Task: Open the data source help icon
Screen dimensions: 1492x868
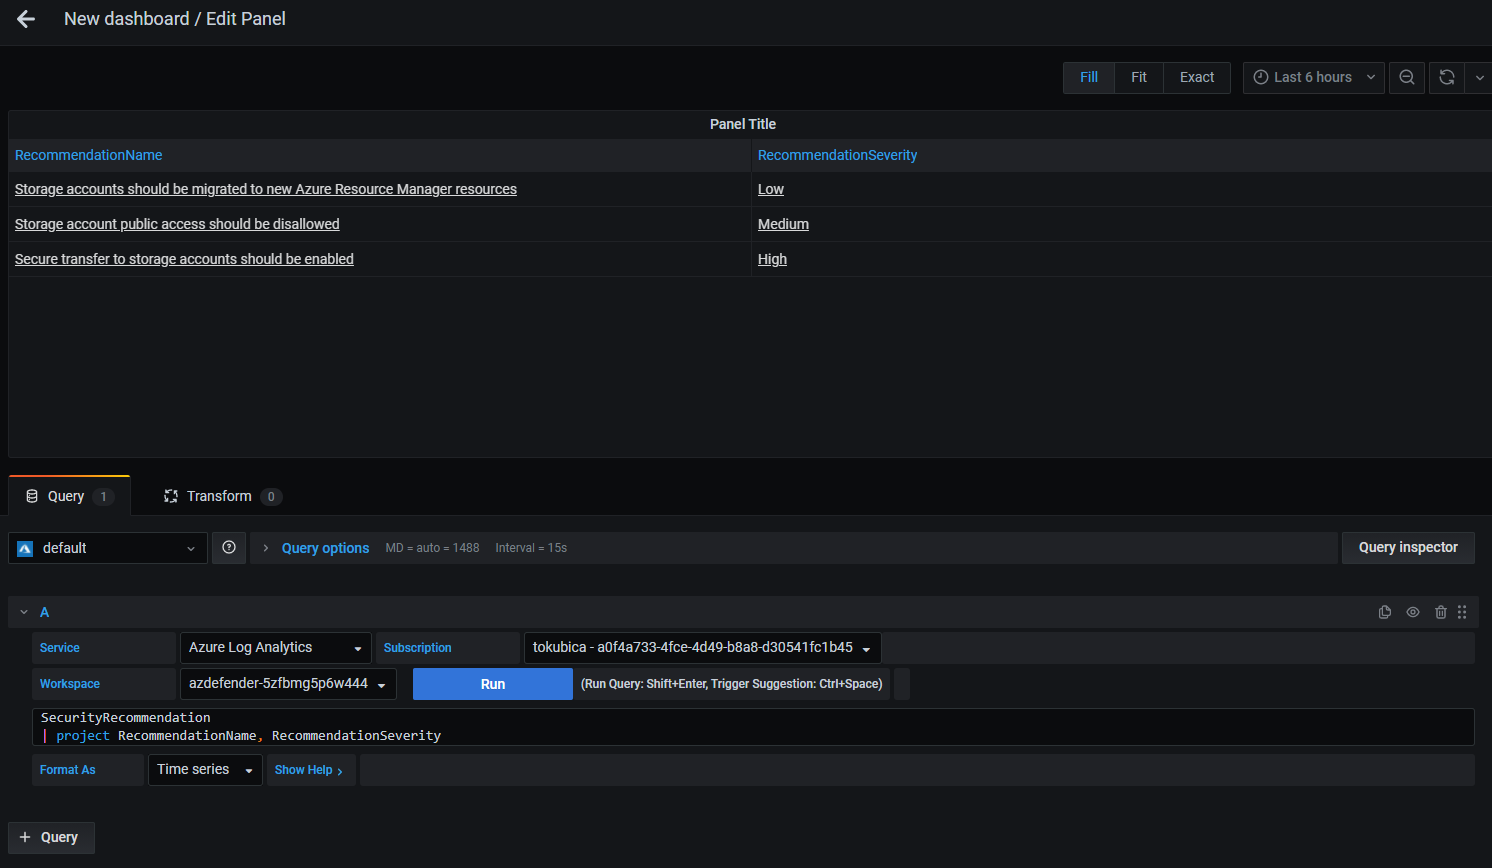Action: click(x=229, y=548)
